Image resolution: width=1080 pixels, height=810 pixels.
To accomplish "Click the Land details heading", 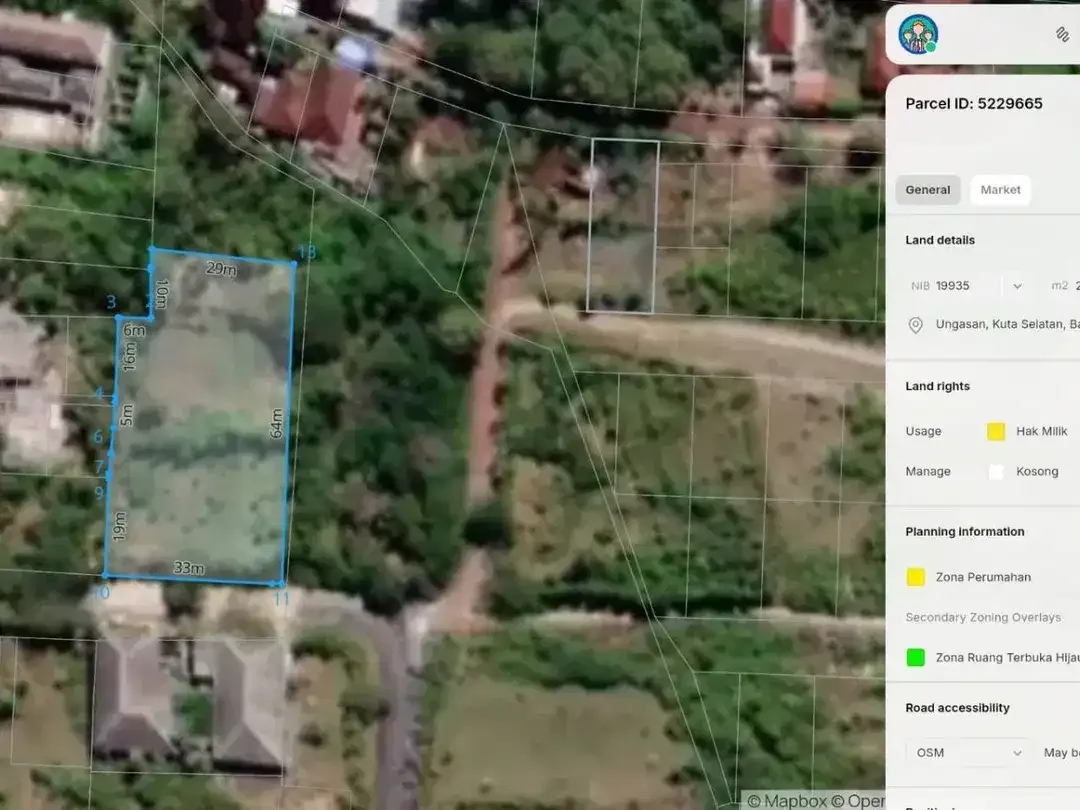I will tap(939, 240).
